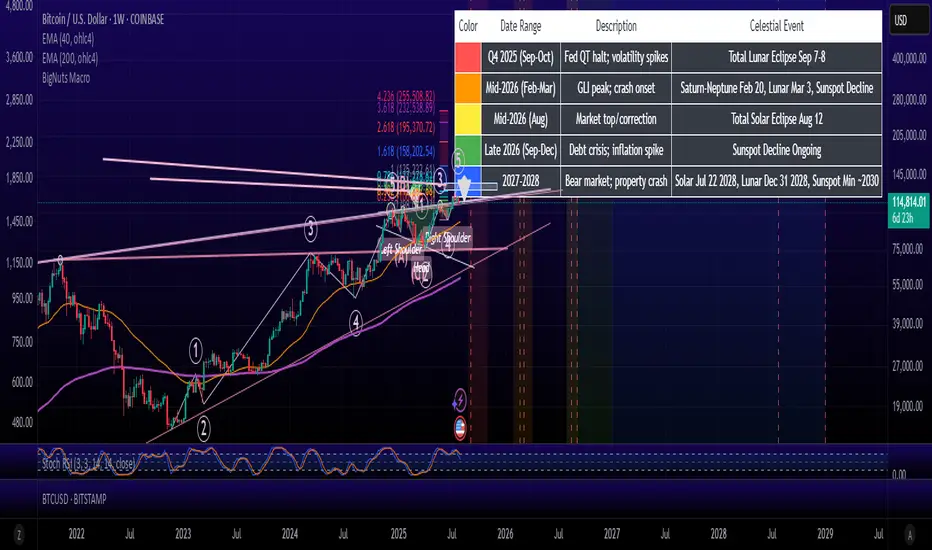
Task: Click the GLI peak; crash onset cell
Action: tap(616, 88)
